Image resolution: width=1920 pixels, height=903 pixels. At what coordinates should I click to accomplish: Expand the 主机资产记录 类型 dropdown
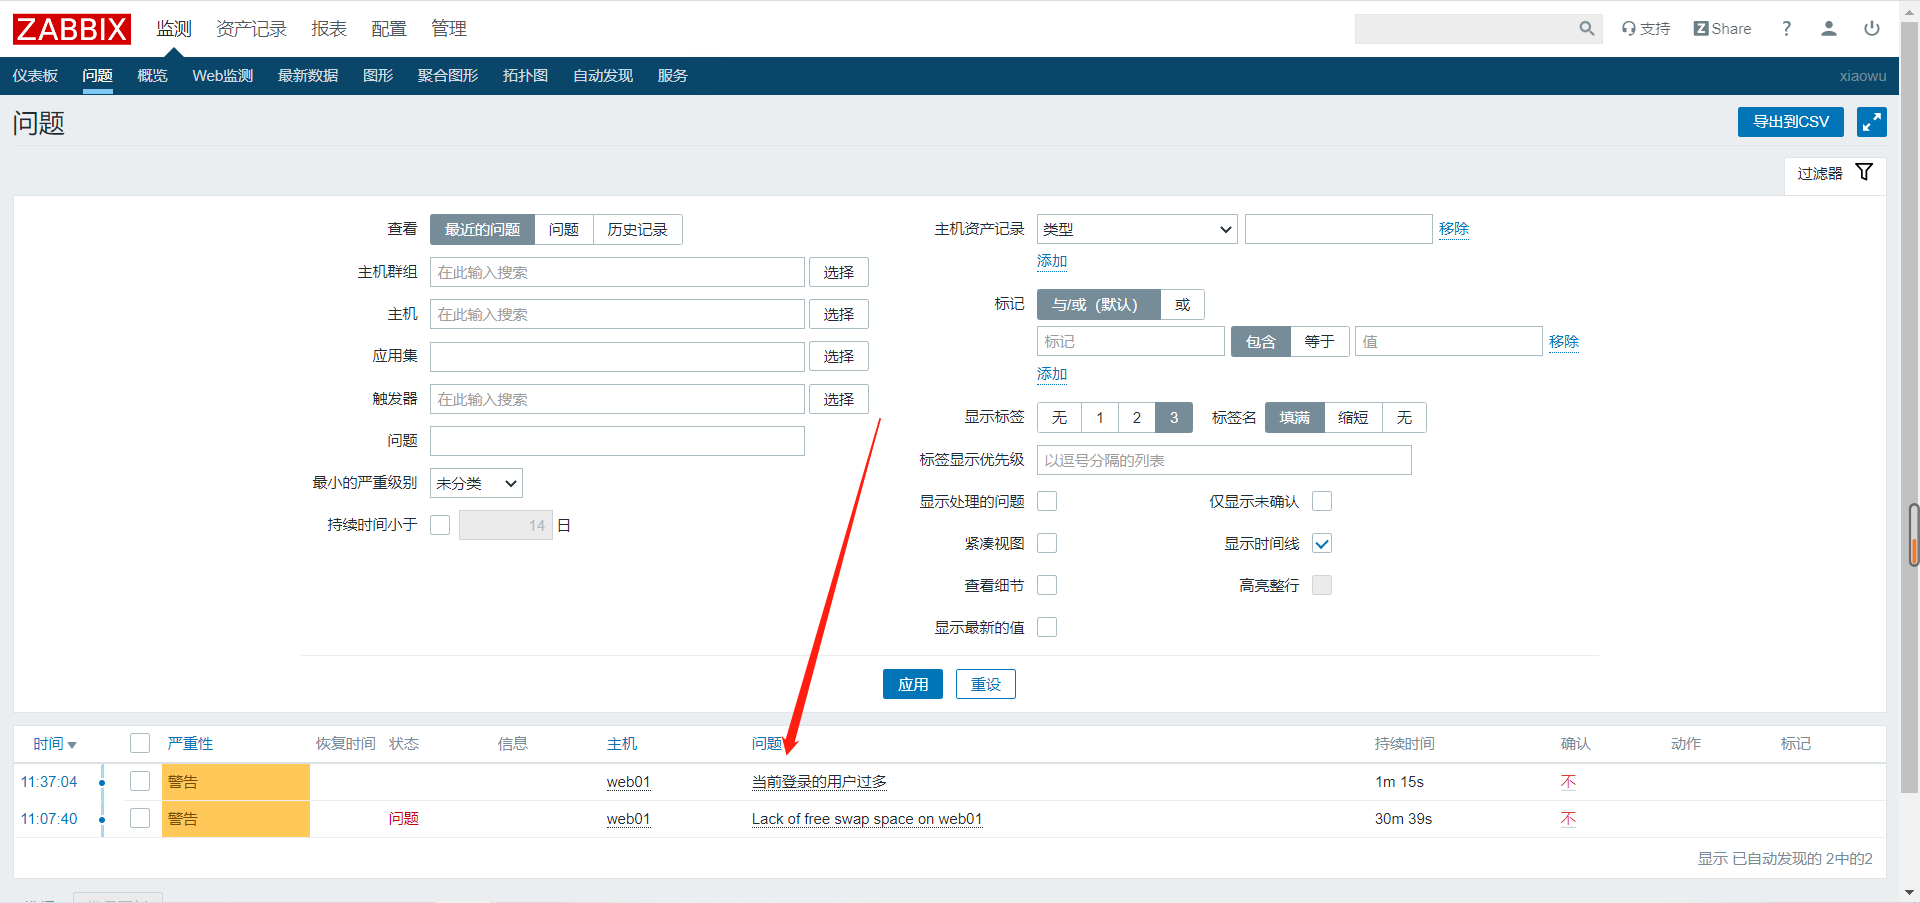coord(1136,229)
